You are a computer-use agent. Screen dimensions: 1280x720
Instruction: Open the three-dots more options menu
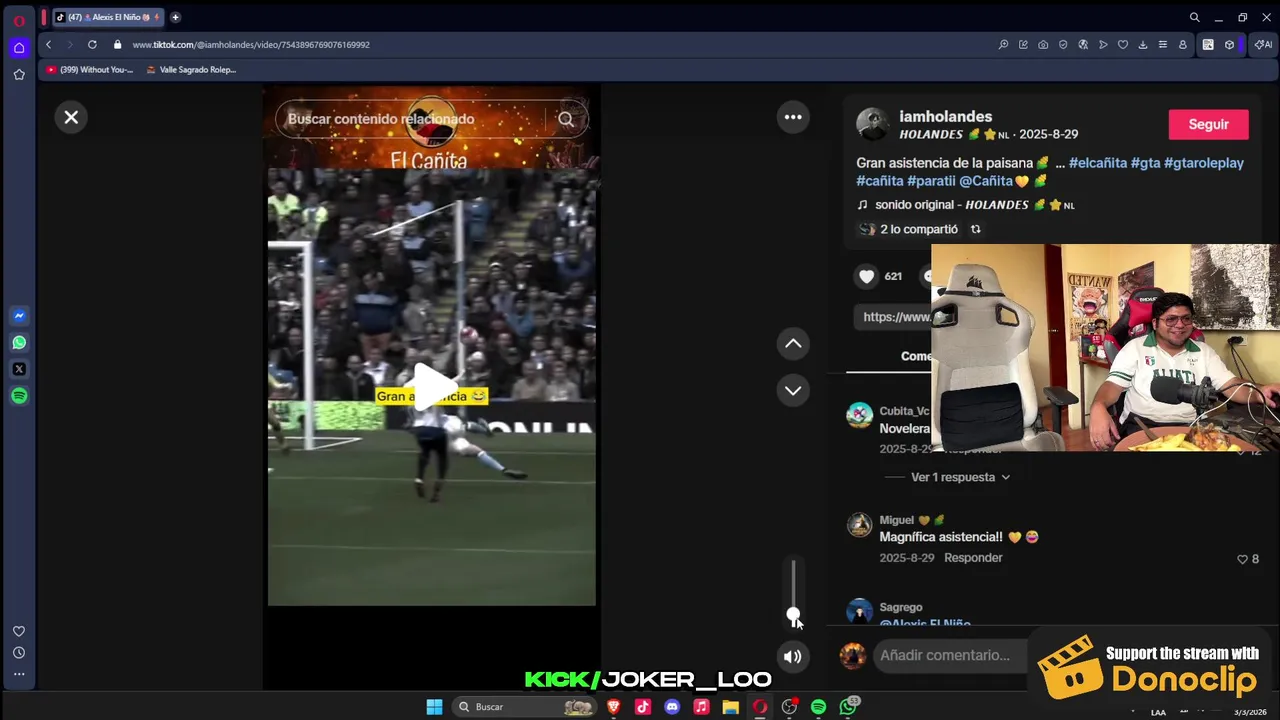[x=793, y=117]
